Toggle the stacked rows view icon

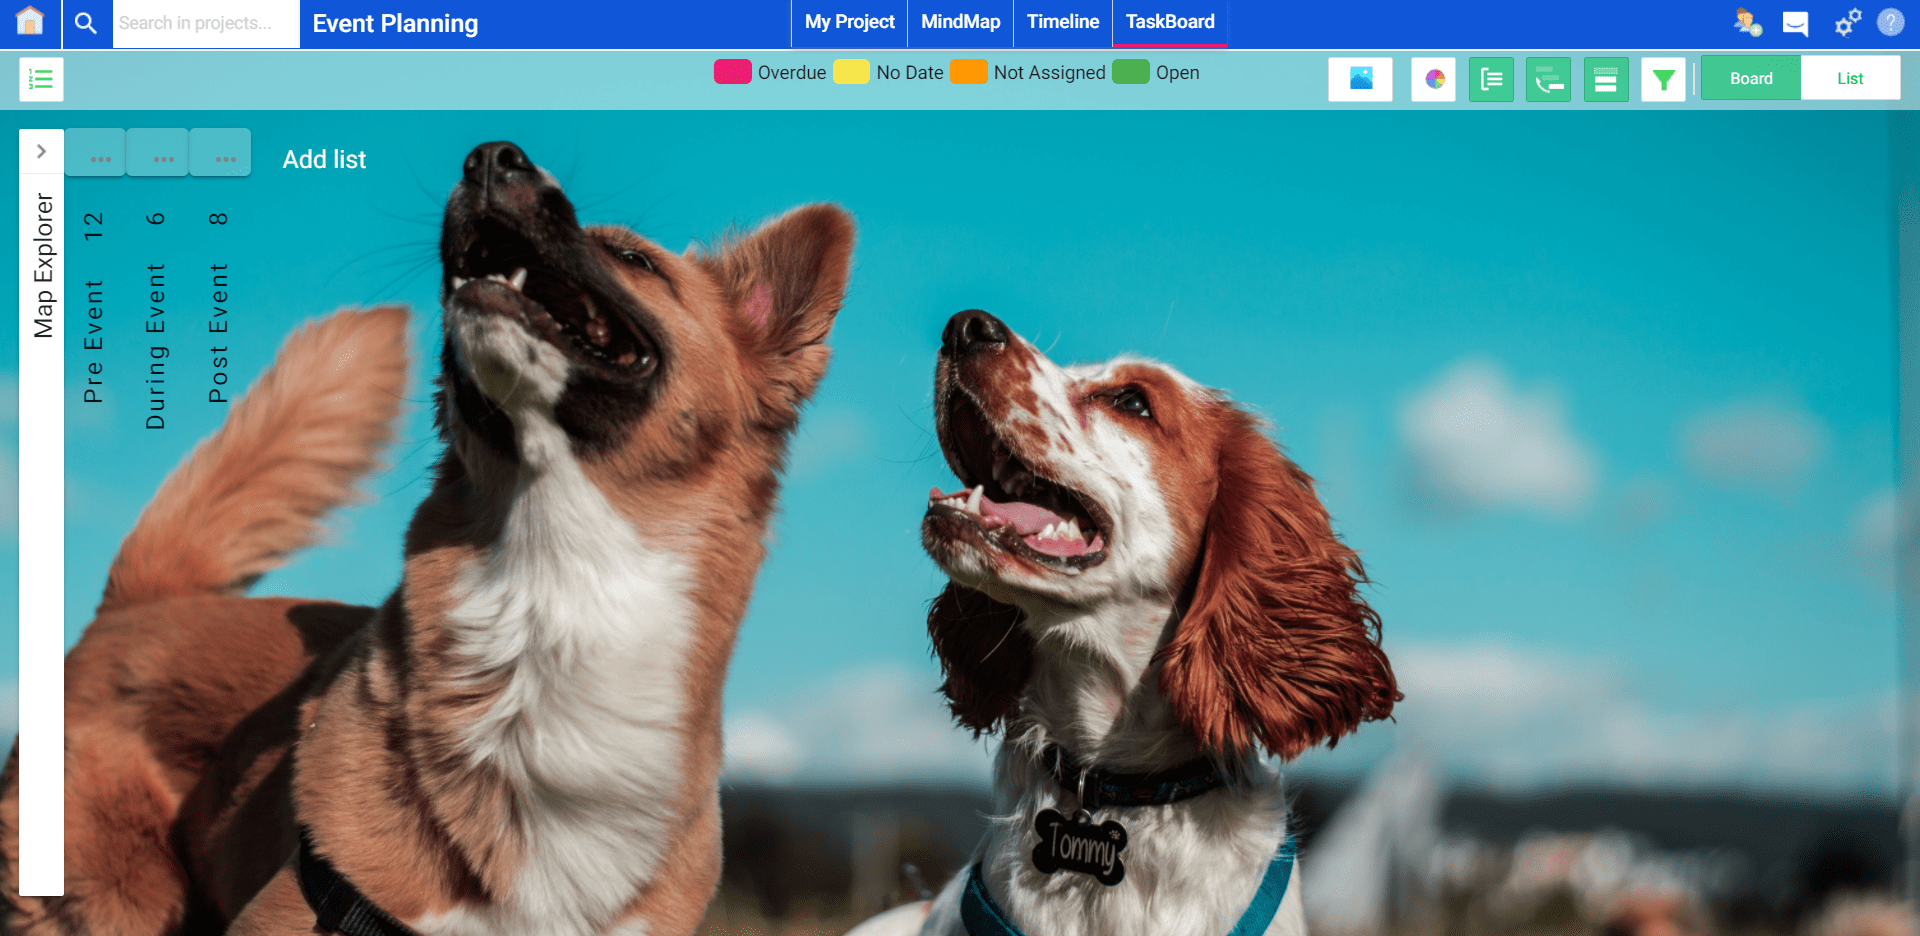click(x=1606, y=79)
